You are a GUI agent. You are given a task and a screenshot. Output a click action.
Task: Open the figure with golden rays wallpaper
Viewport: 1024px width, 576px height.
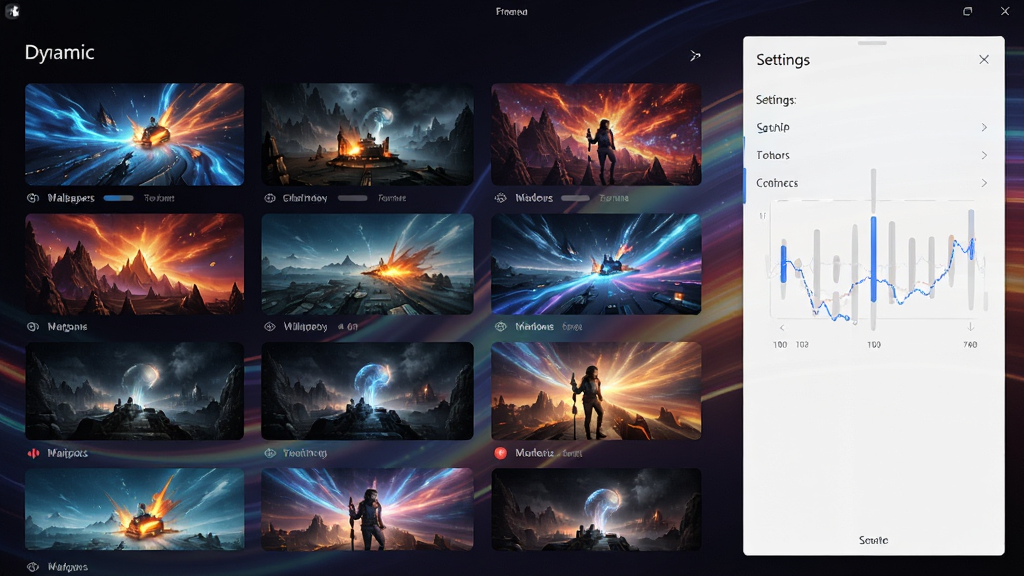(x=596, y=391)
